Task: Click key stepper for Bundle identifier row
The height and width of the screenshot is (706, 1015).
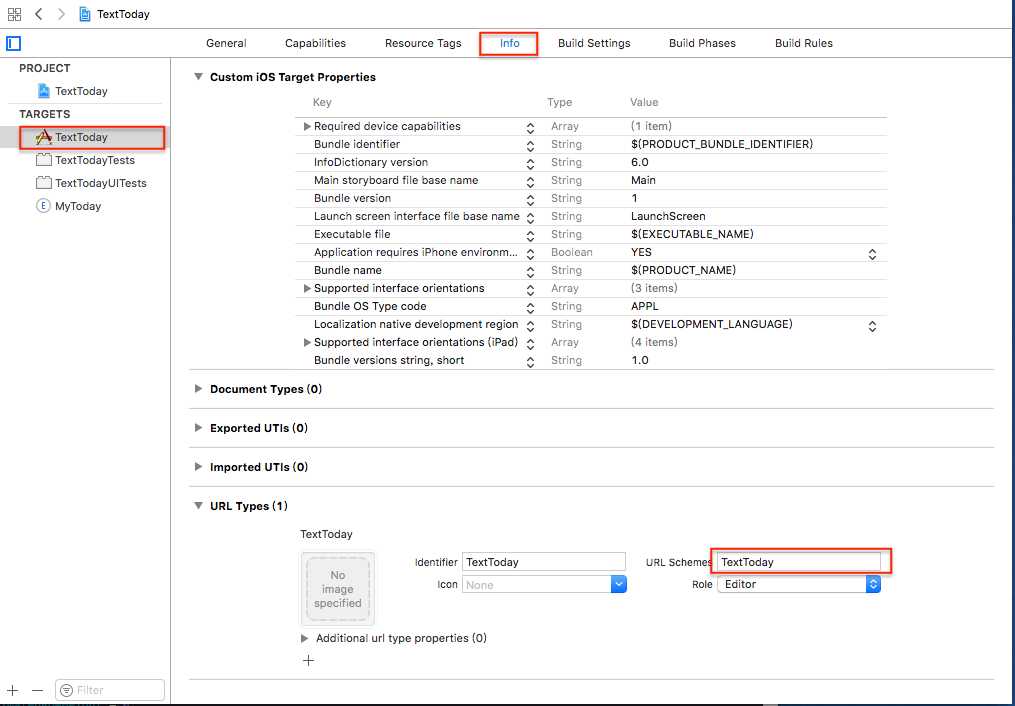Action: click(530, 146)
